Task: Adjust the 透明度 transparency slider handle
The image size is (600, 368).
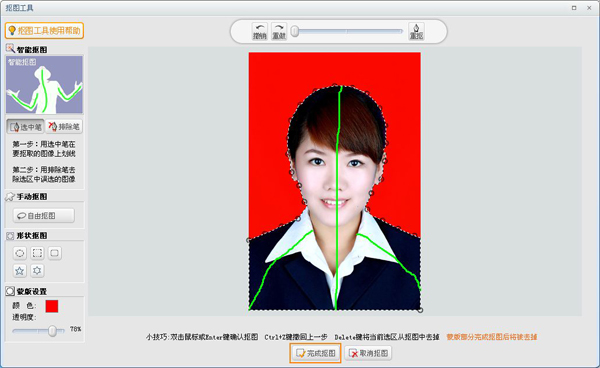Action: coord(52,331)
